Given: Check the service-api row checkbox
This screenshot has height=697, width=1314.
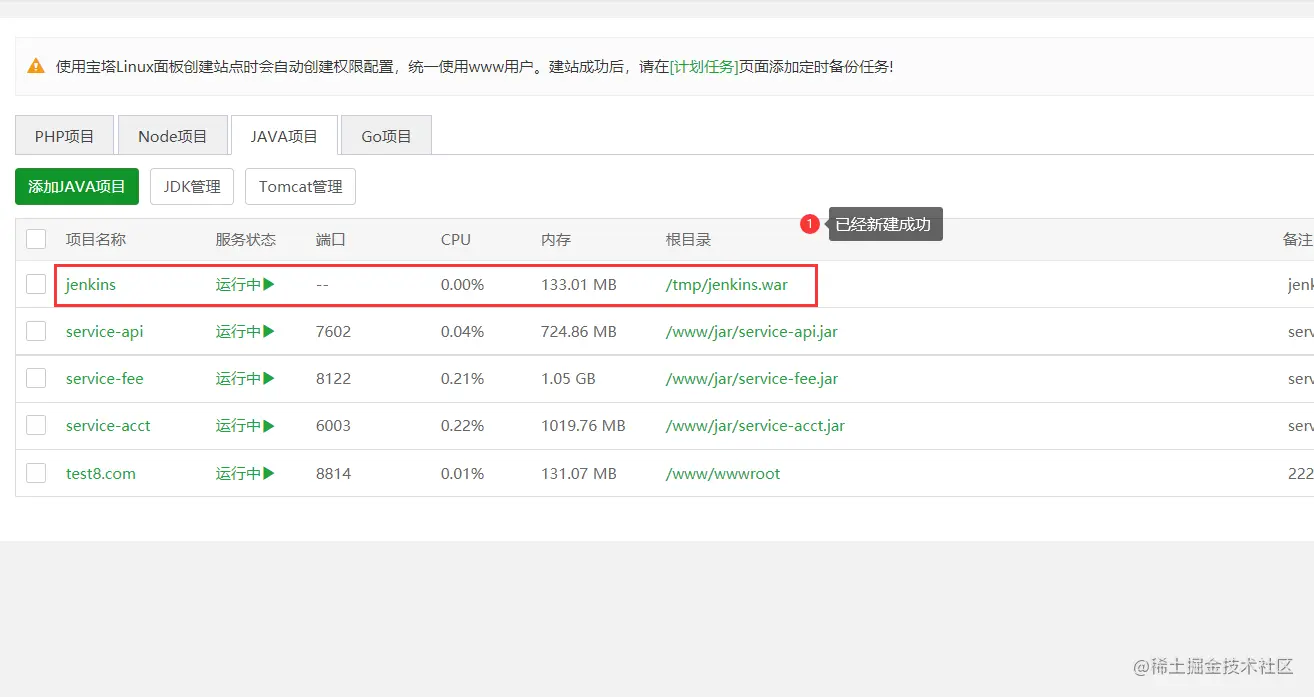Looking at the screenshot, I should coord(36,331).
